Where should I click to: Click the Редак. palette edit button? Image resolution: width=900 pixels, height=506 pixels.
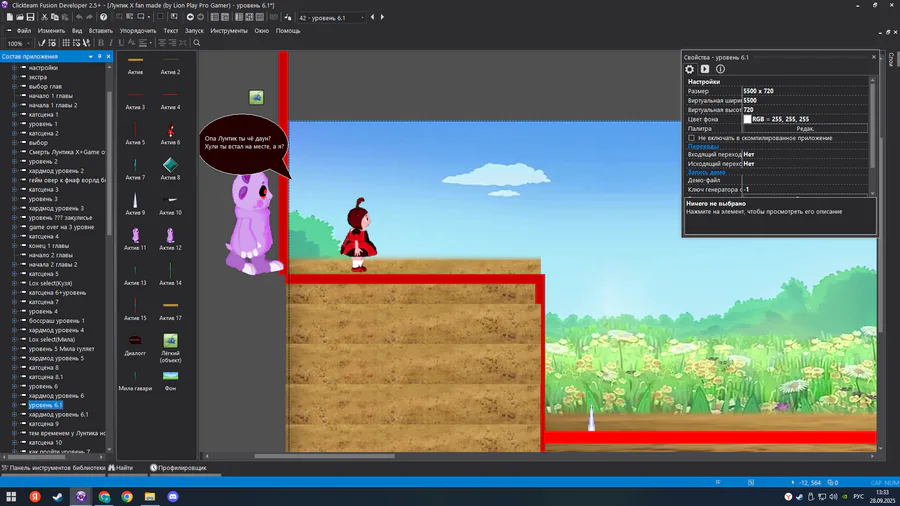pyautogui.click(x=805, y=129)
